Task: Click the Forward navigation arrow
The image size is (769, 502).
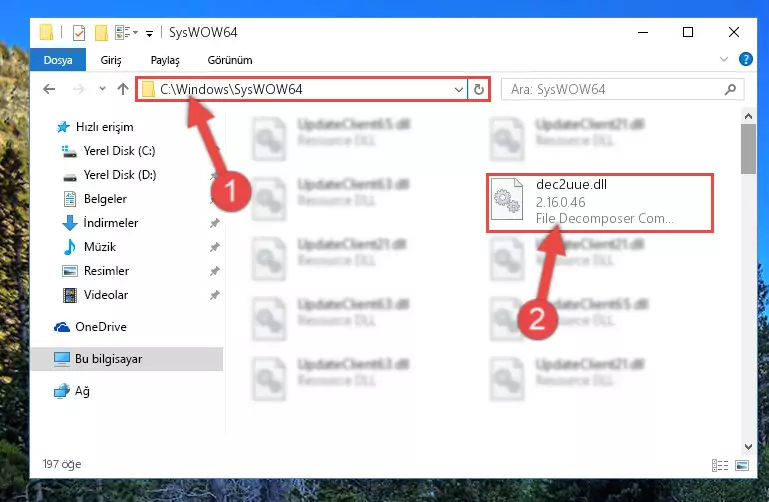Action: click(78, 89)
